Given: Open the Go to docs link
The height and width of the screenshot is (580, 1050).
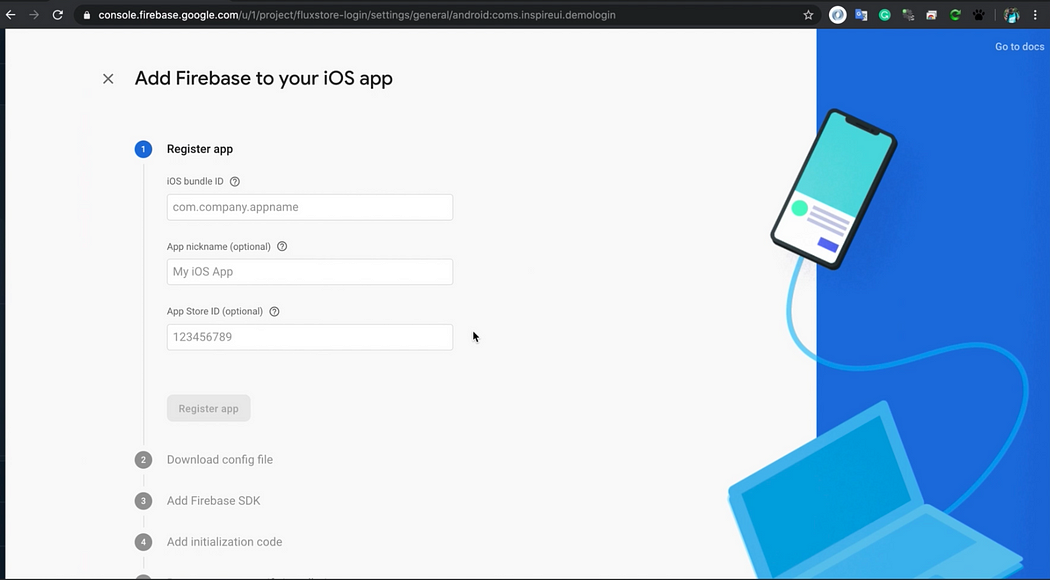Looking at the screenshot, I should click(1019, 47).
